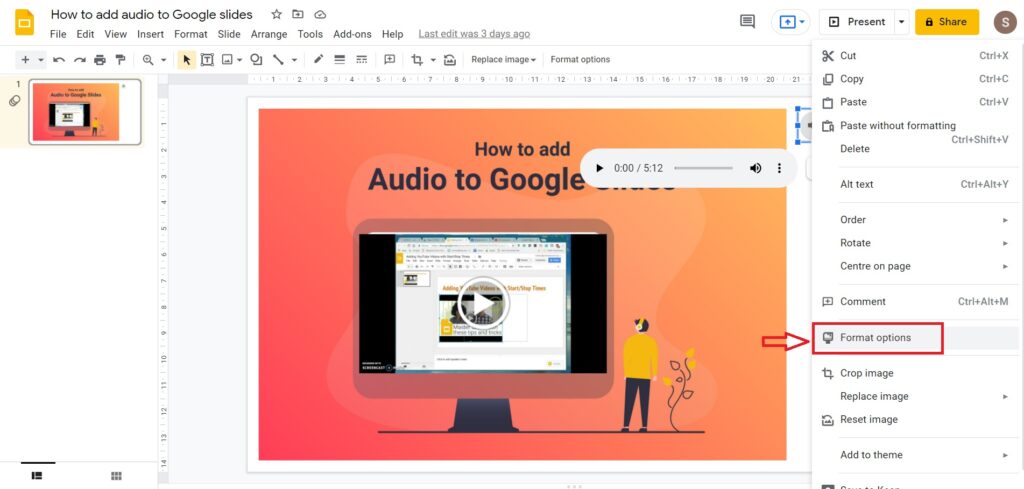Open 'Last edit was 3 days ago' history link
The height and width of the screenshot is (489, 1024).
(474, 34)
